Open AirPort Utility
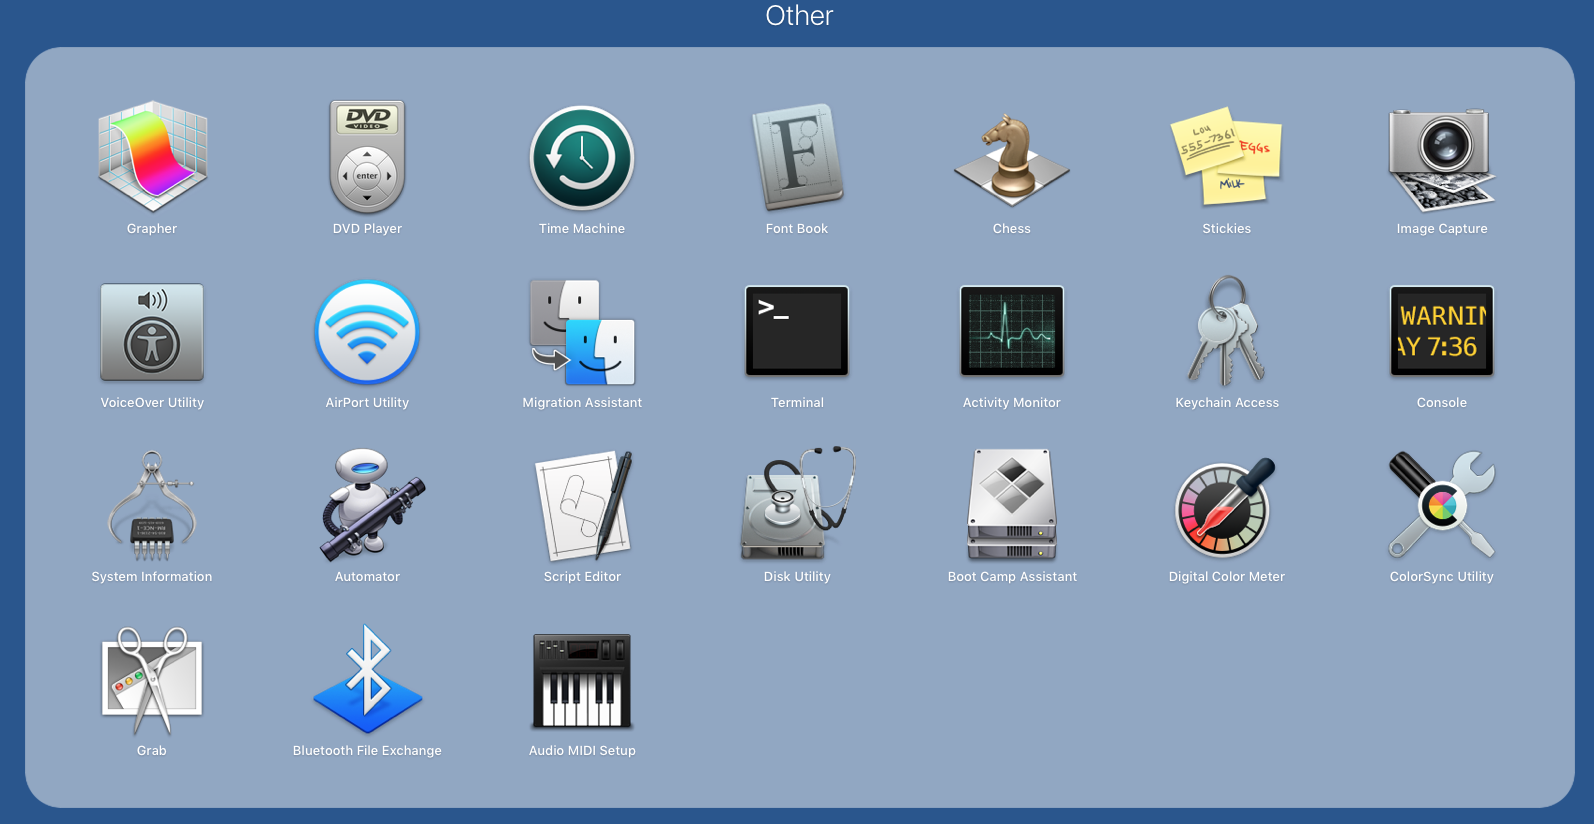This screenshot has height=824, width=1594. (367, 332)
